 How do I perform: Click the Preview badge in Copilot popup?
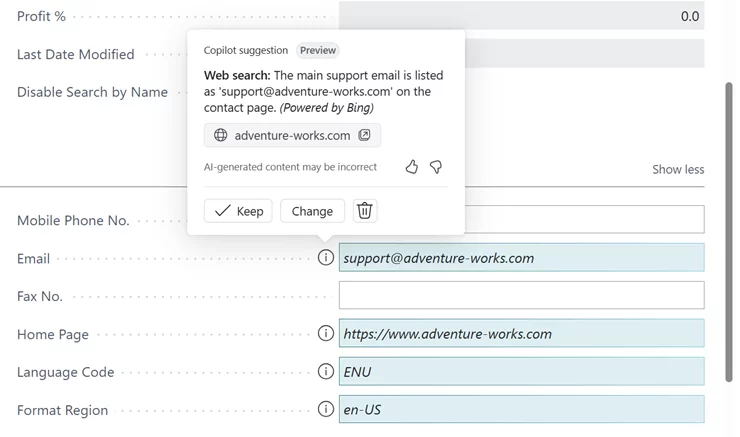tap(318, 50)
